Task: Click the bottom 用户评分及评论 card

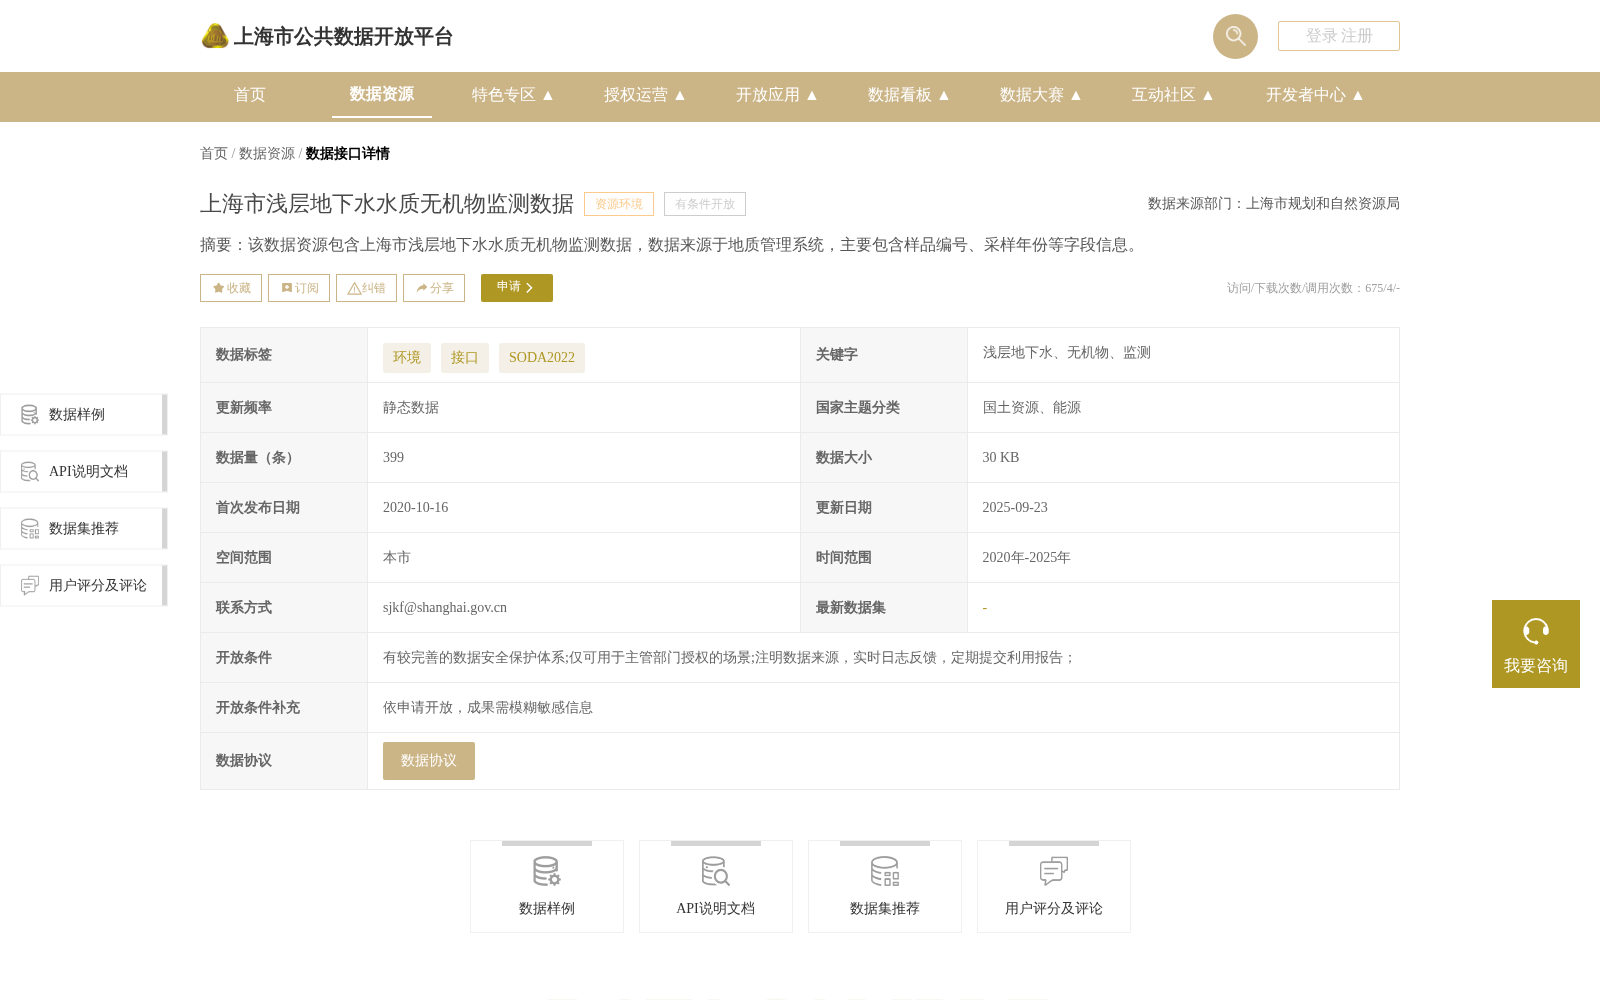Action: [x=1054, y=886]
